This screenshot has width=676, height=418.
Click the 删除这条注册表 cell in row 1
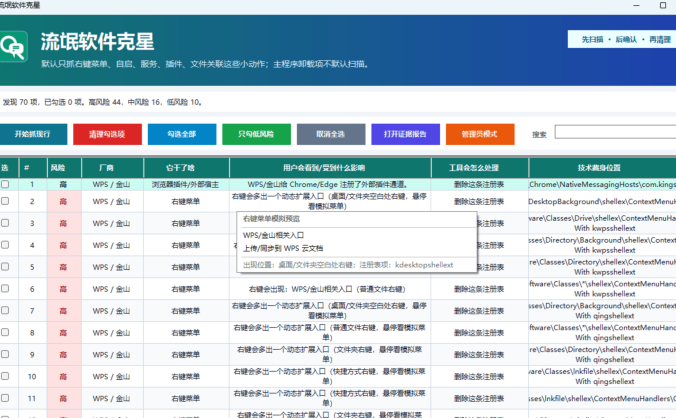click(x=479, y=184)
